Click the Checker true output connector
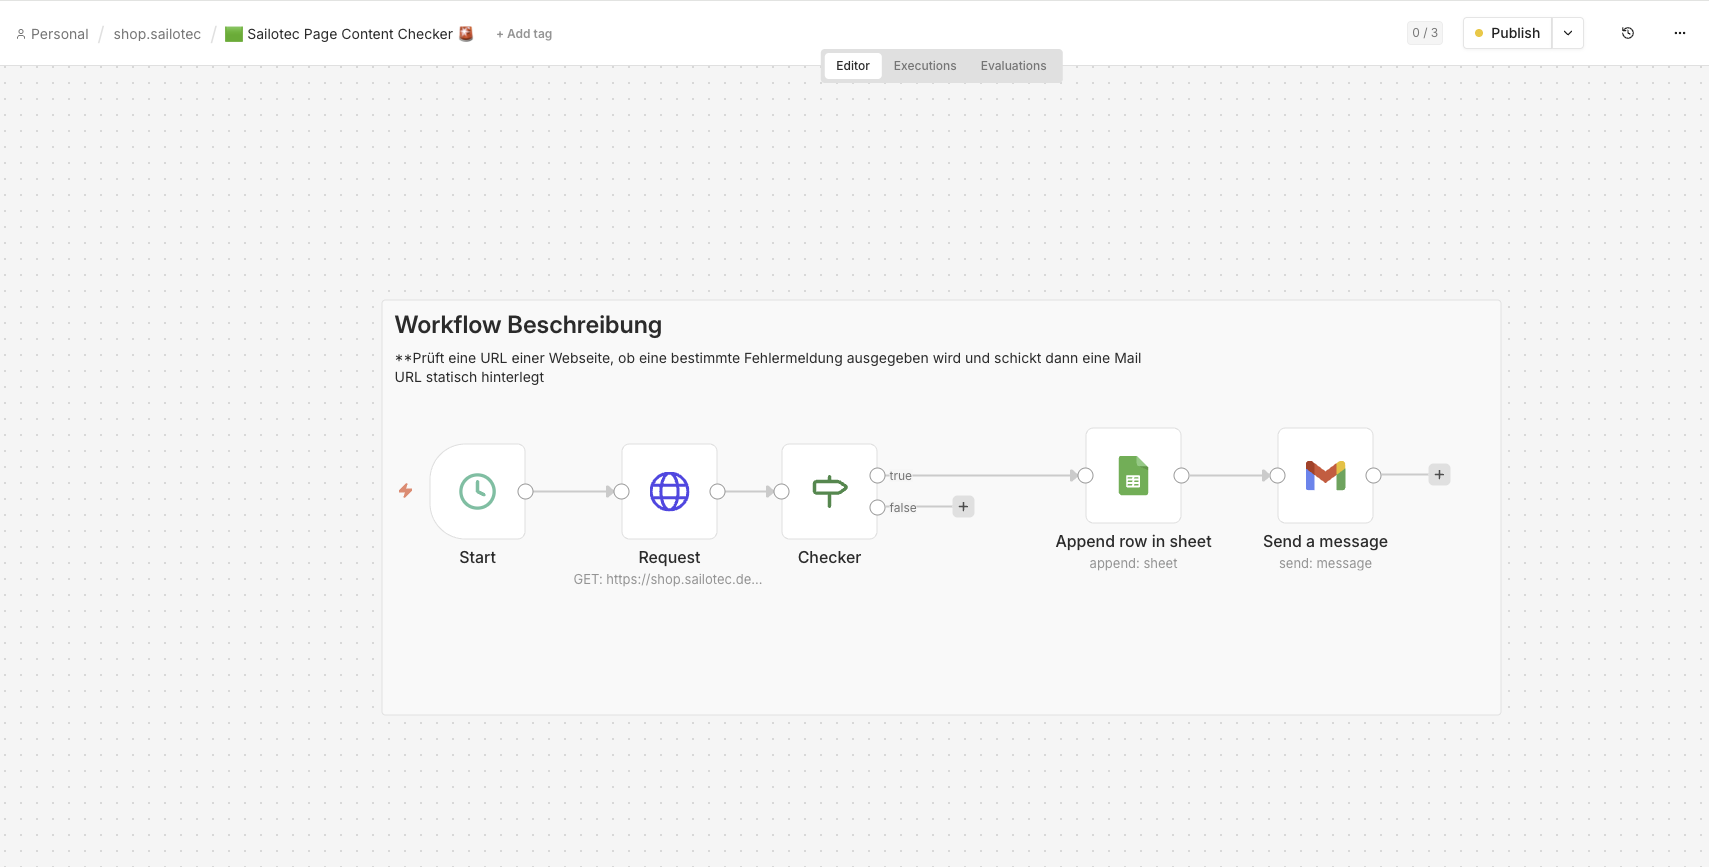This screenshot has width=1709, height=867. coord(877,475)
